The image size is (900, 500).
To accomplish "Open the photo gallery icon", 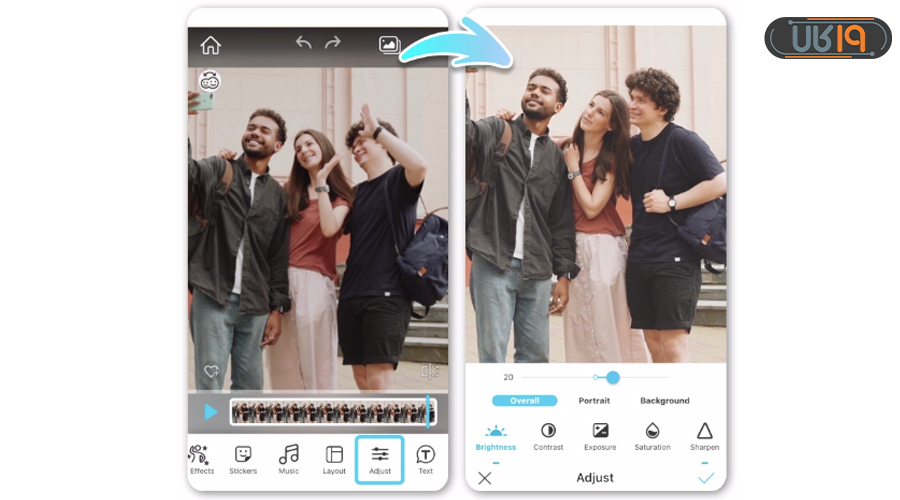I will click(x=389, y=45).
